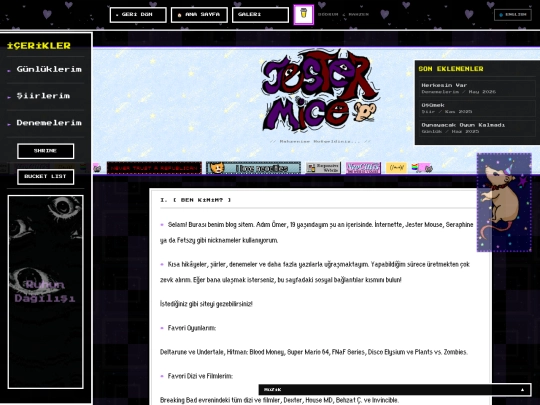
Task: Click the grayed link text beside the cup icon
Action: [x=343, y=15]
